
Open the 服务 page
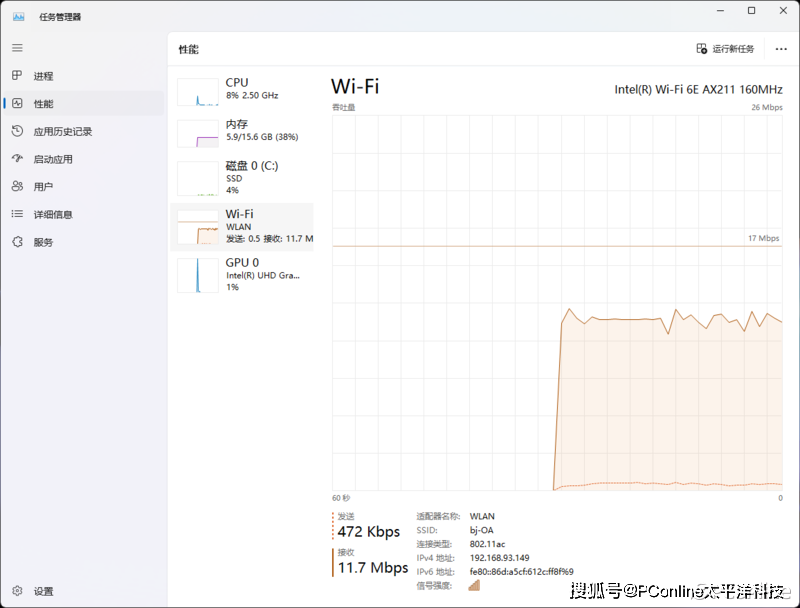click(84, 242)
